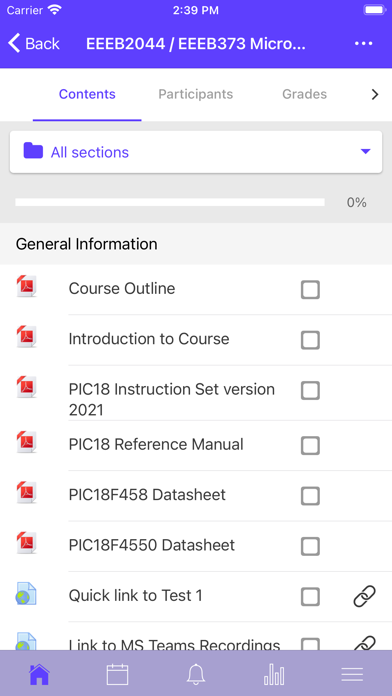
Task: Tick the Introduction to Course checkbox
Action: click(310, 340)
